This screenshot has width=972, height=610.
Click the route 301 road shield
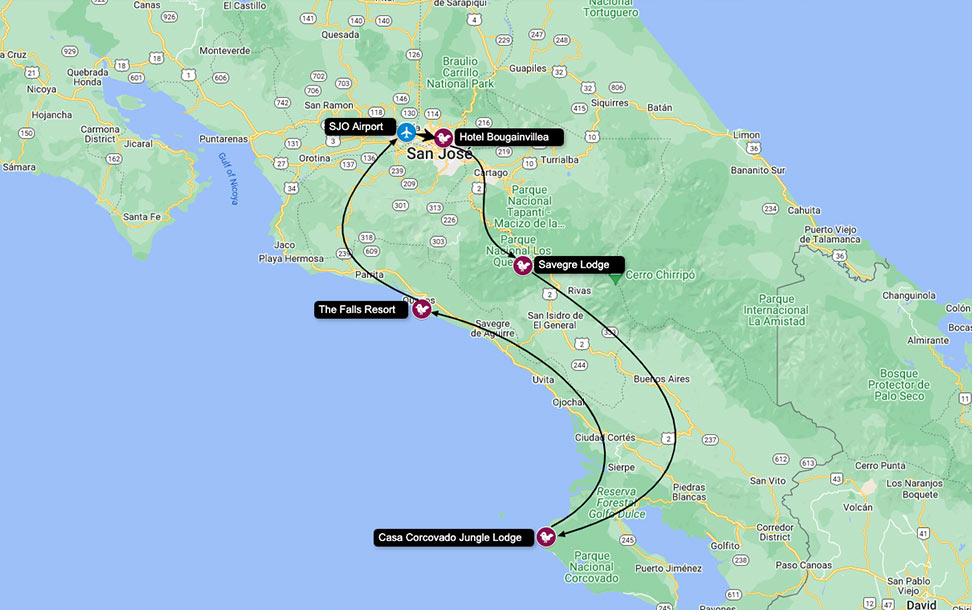400,205
